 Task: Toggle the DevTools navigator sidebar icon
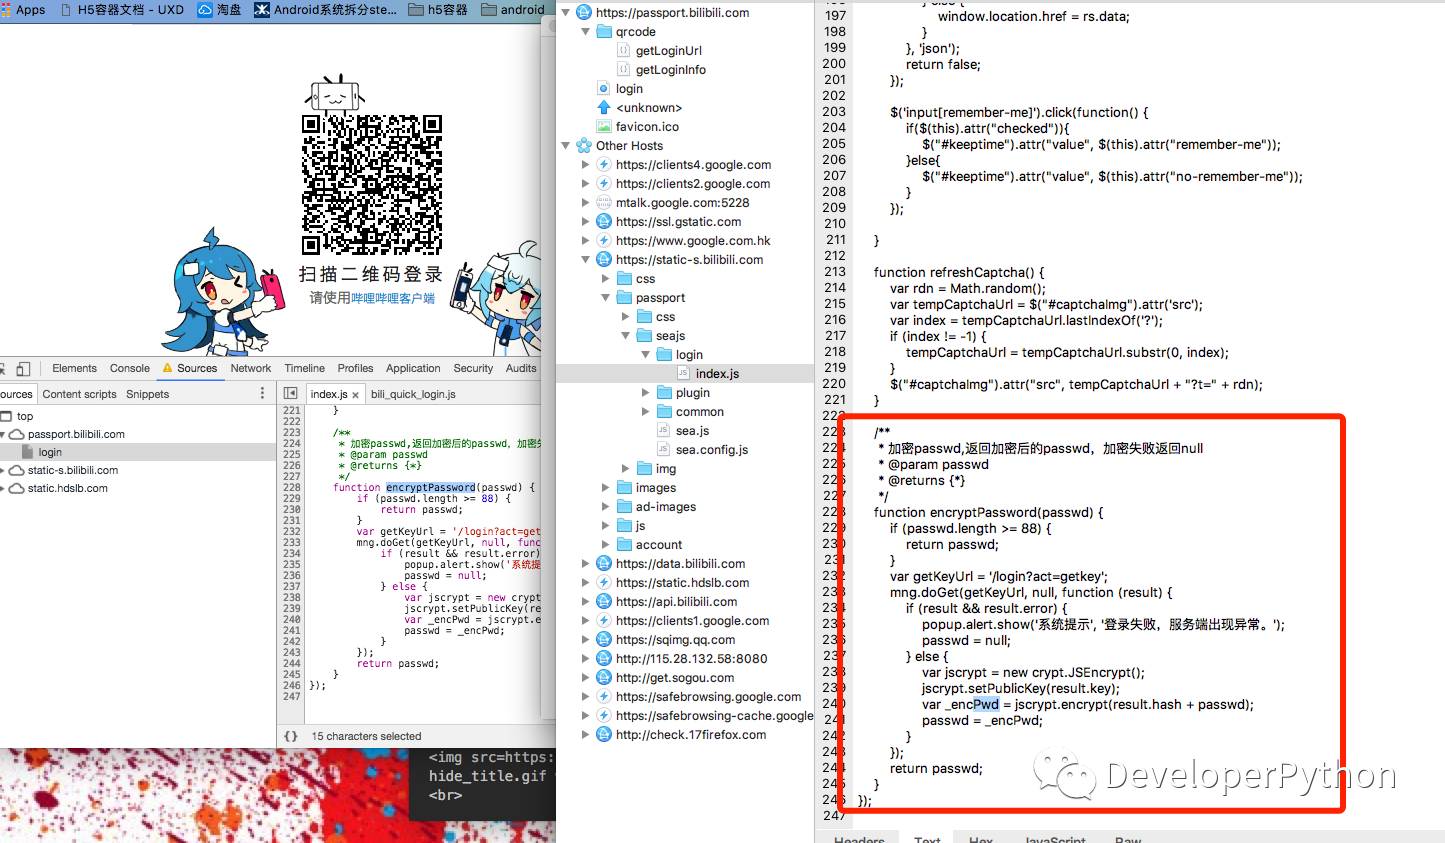291,394
